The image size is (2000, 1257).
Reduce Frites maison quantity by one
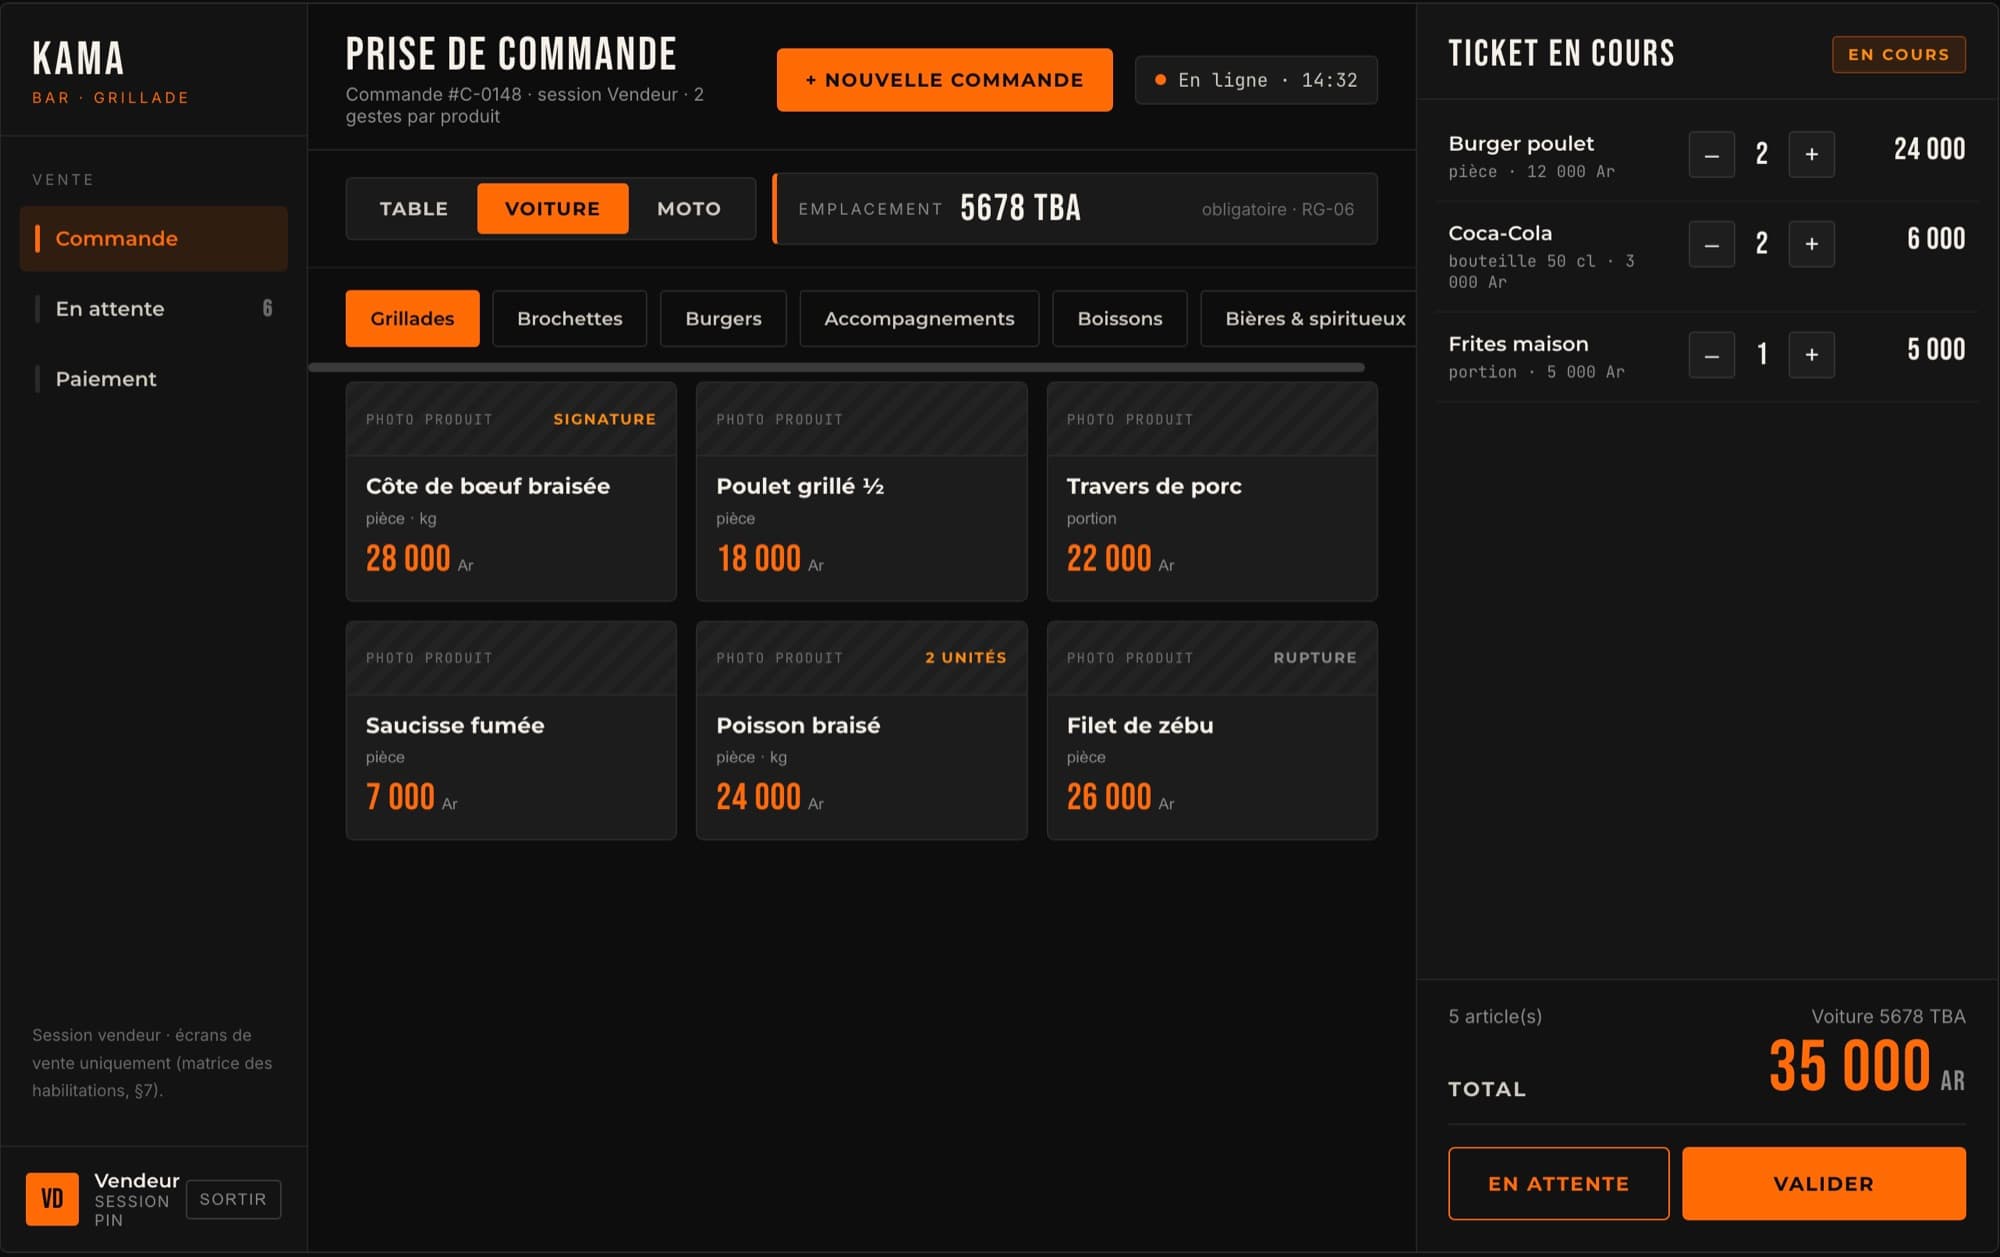(x=1711, y=355)
